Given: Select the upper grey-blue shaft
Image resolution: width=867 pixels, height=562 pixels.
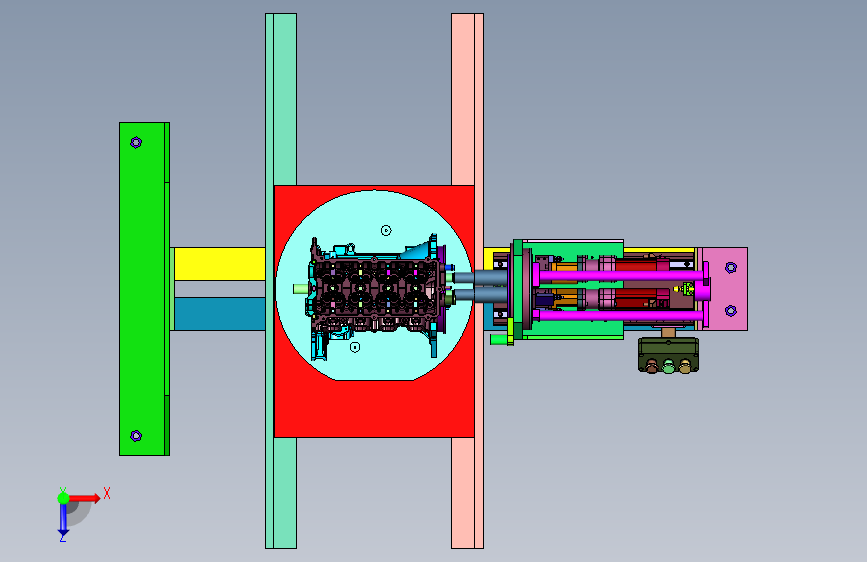Looking at the screenshot, I should [480, 277].
